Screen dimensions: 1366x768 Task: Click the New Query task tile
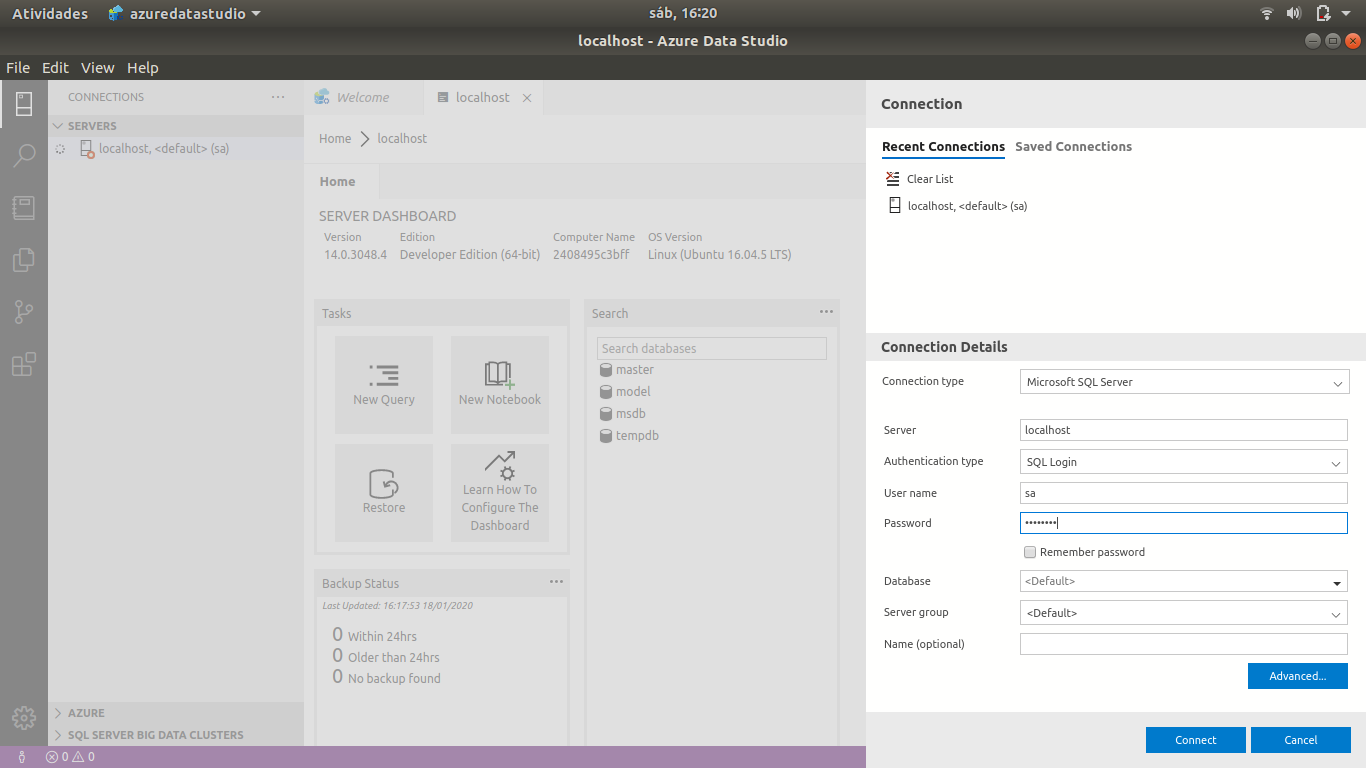pyautogui.click(x=384, y=385)
